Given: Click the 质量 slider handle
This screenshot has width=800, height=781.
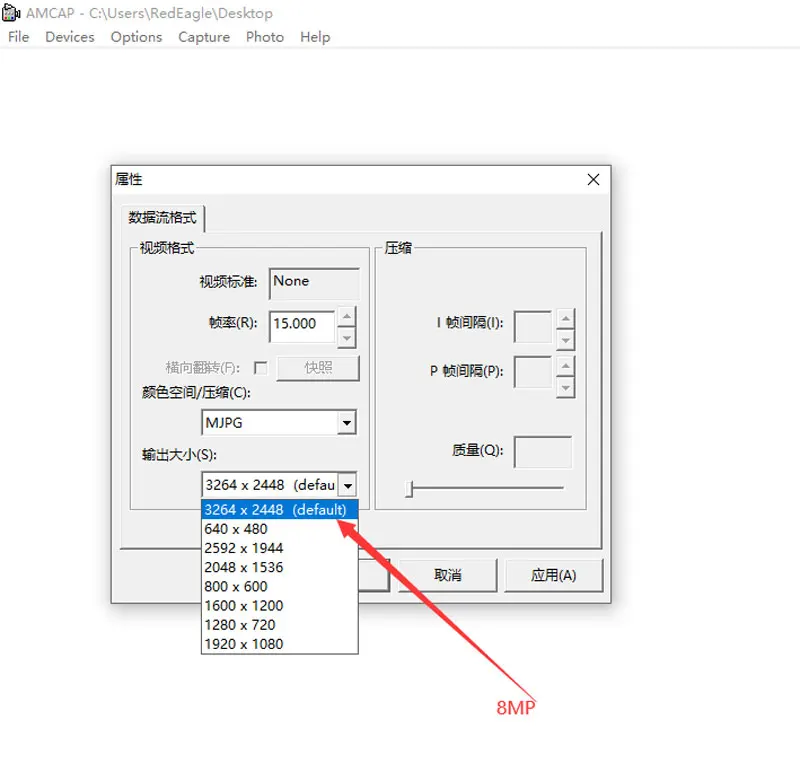Looking at the screenshot, I should pyautogui.click(x=409, y=488).
